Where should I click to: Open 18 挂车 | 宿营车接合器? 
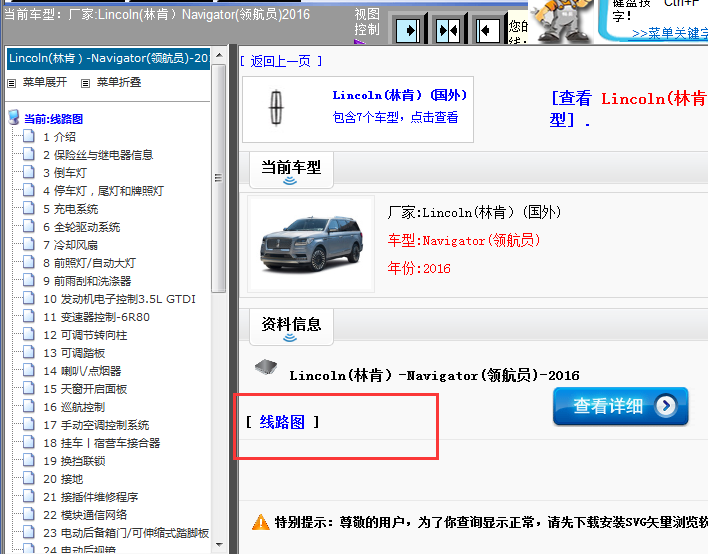[102, 443]
